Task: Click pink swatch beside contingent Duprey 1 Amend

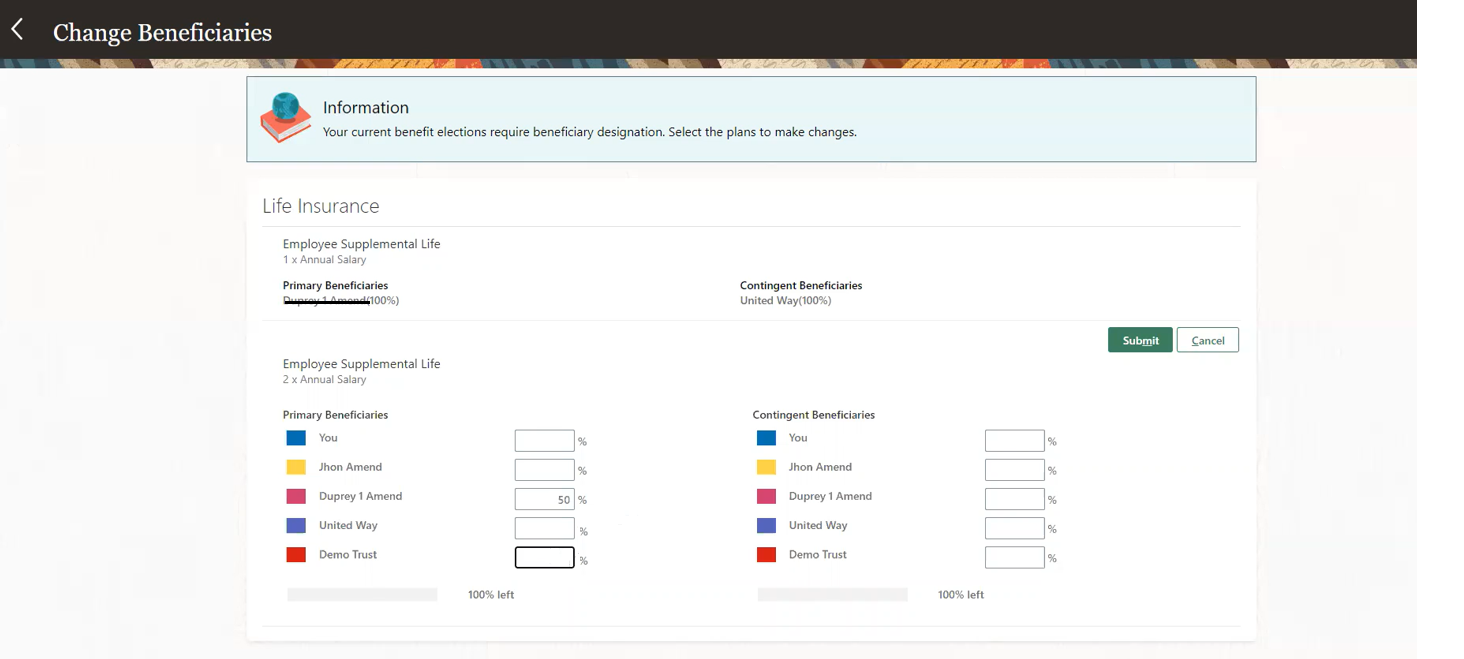Action: (x=766, y=496)
